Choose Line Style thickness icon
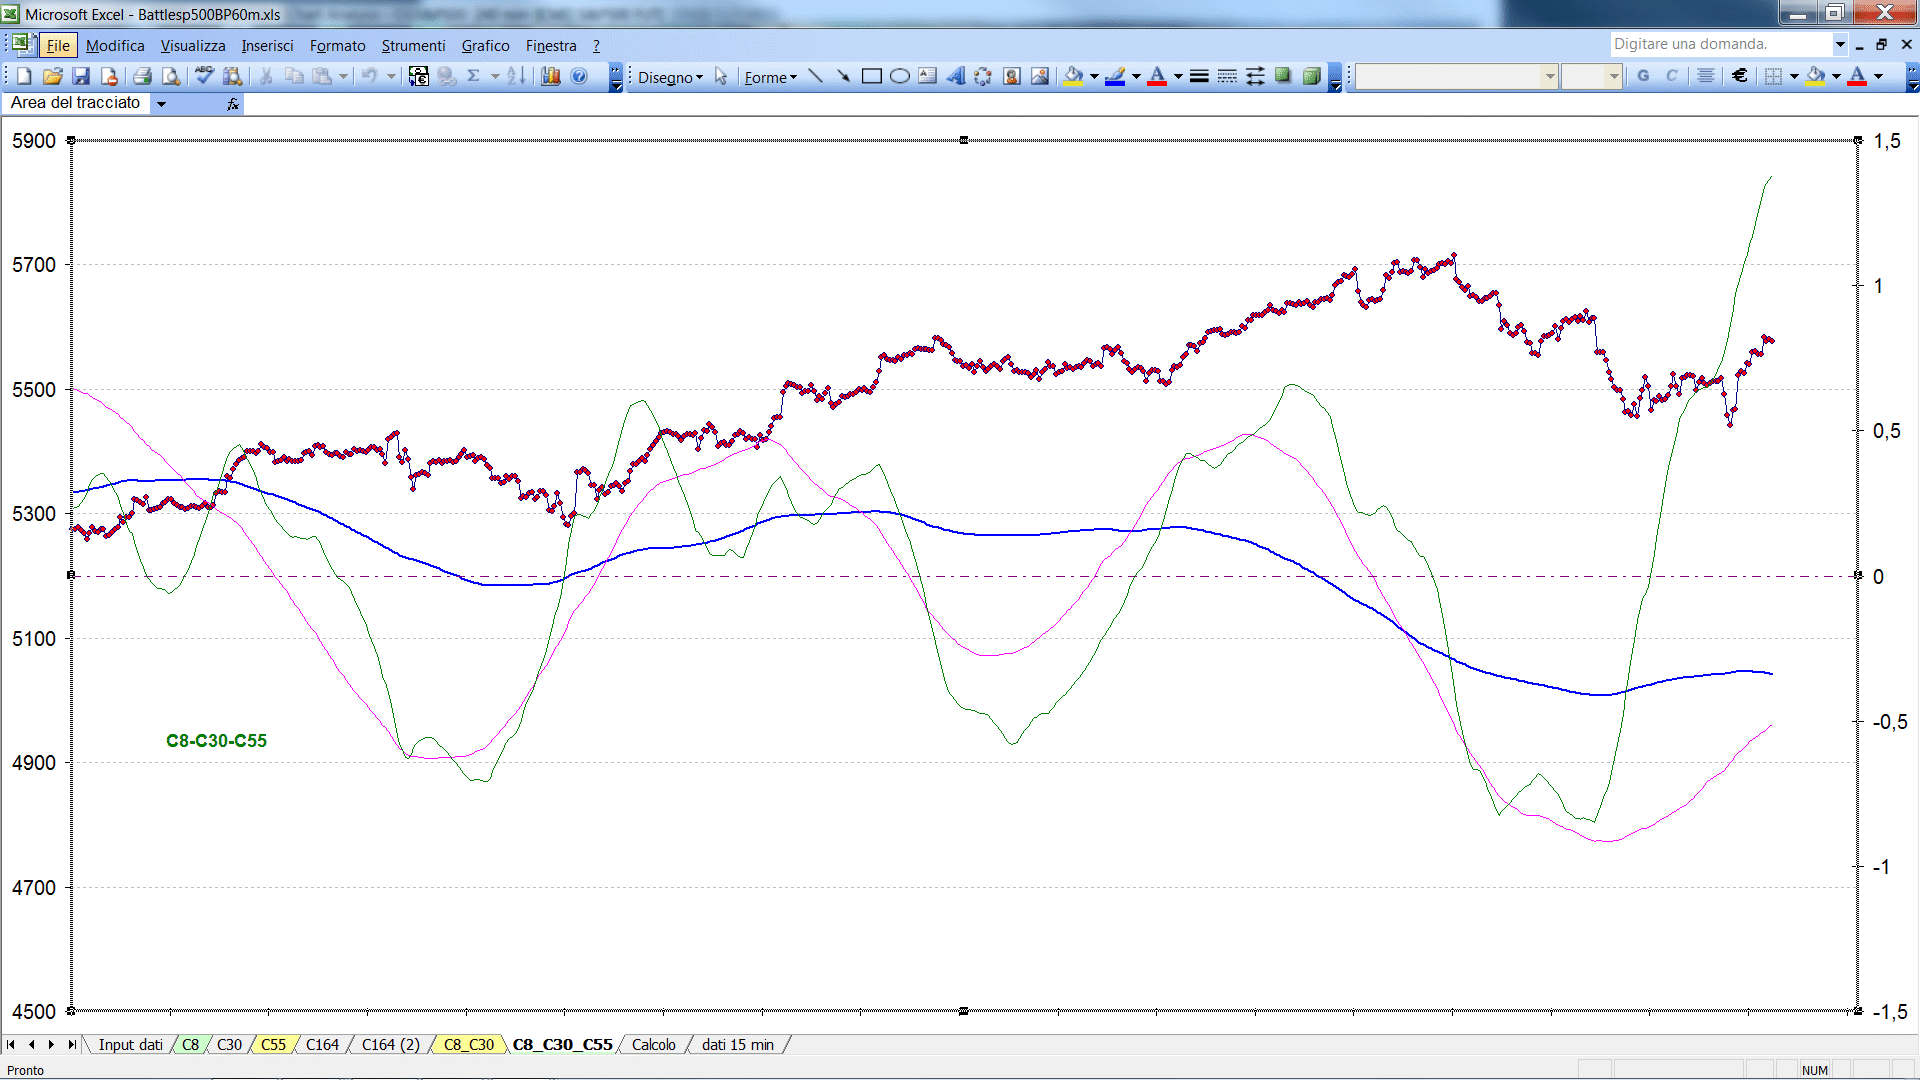Image resolution: width=1920 pixels, height=1080 pixels. point(1199,76)
